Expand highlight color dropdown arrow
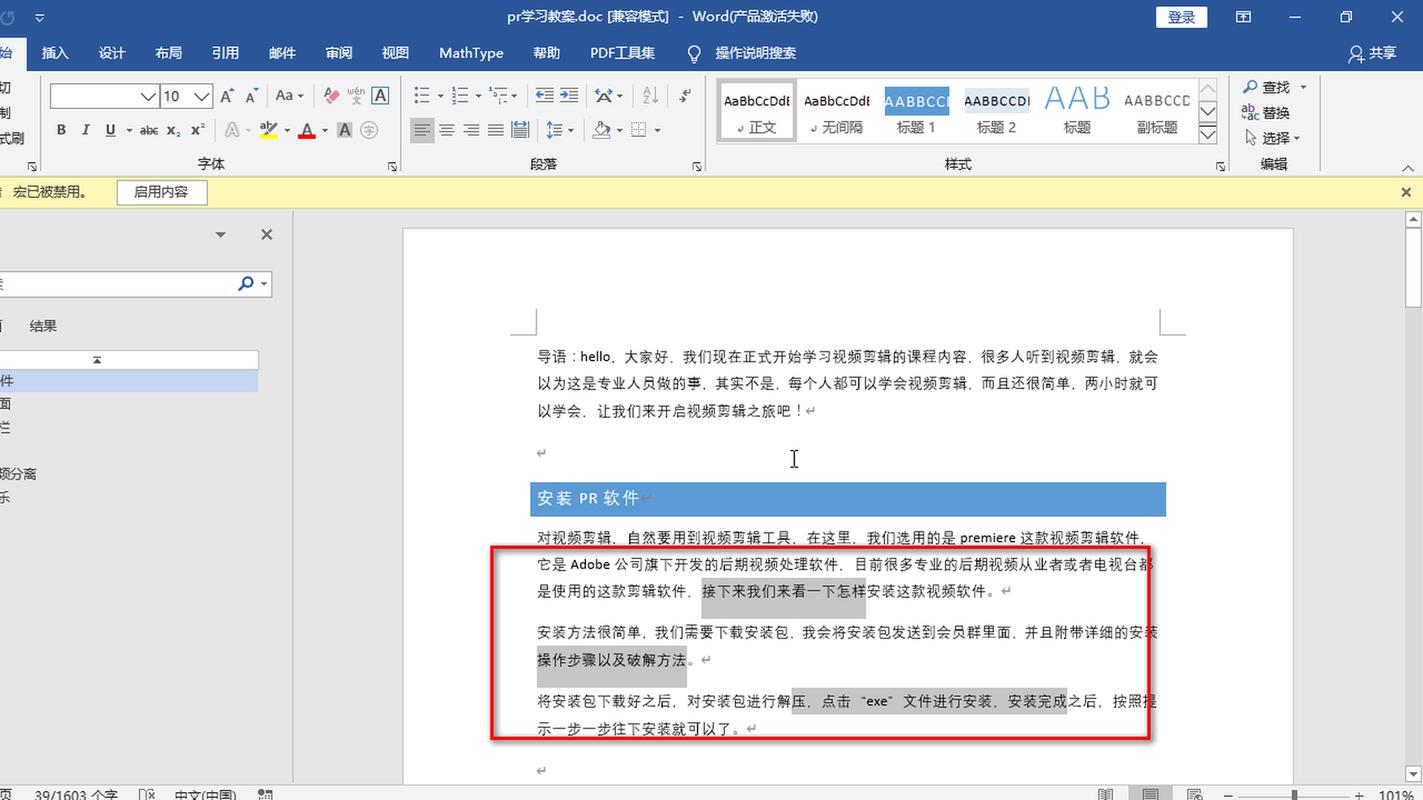Screen dimensions: 1423x800 coord(287,130)
